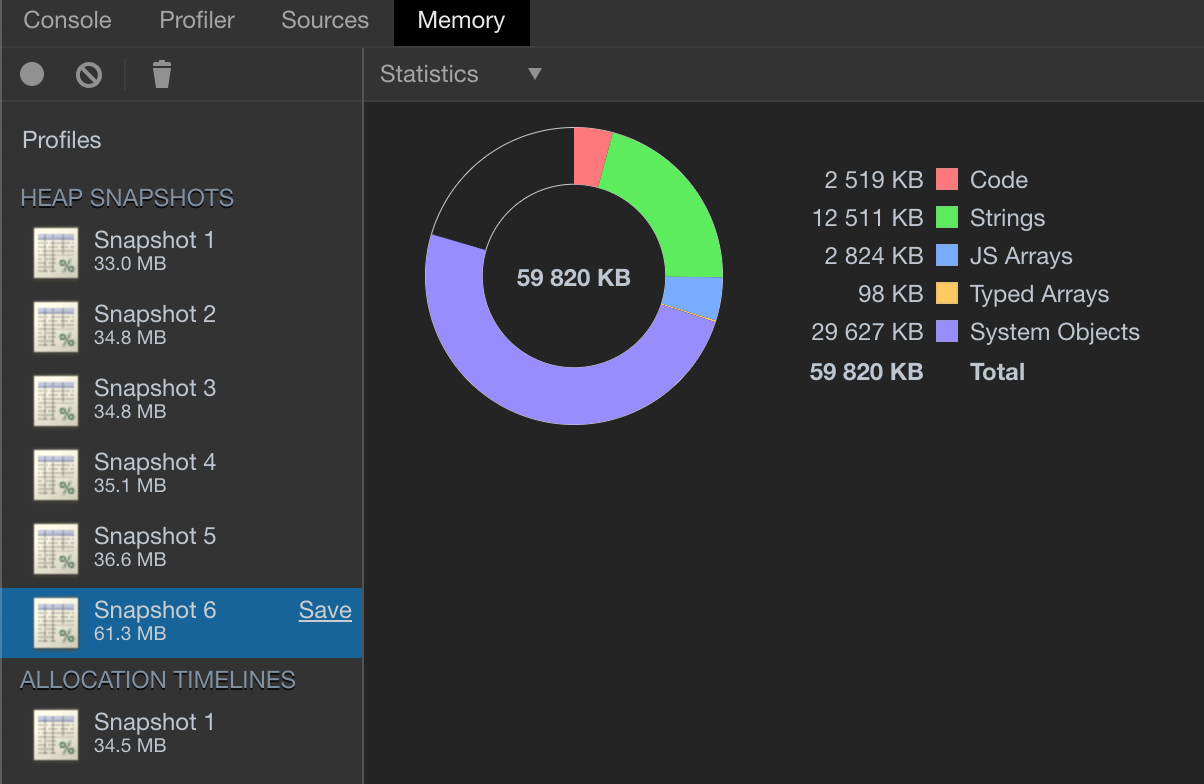Open the Profiler panel
The height and width of the screenshot is (784, 1204).
click(196, 20)
